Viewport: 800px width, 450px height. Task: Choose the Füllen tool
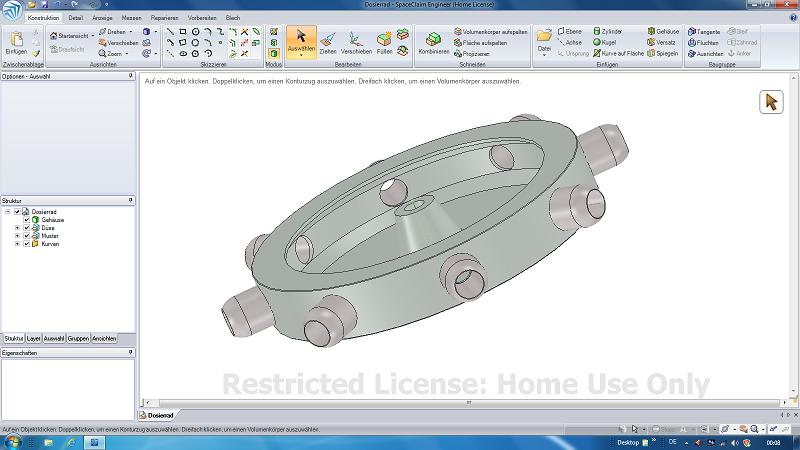384,44
